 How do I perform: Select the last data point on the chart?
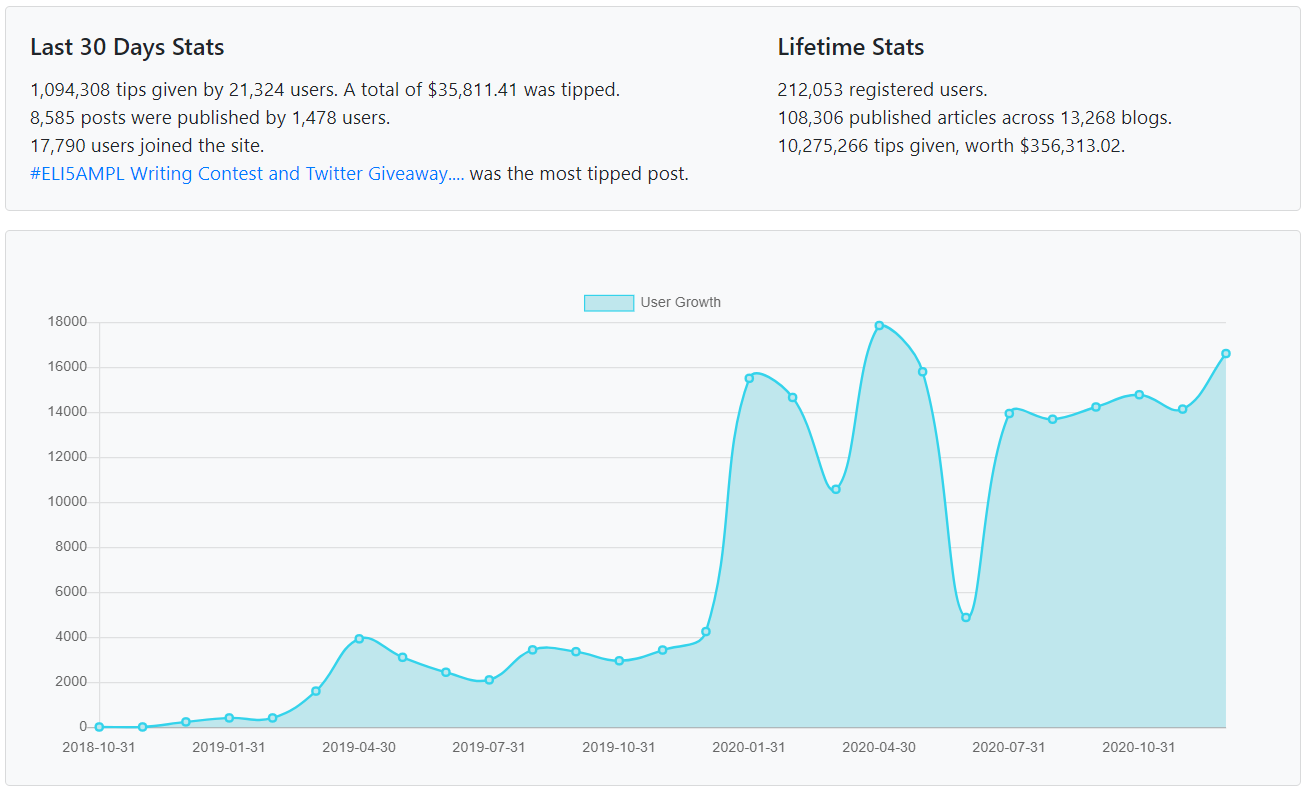(x=1226, y=354)
